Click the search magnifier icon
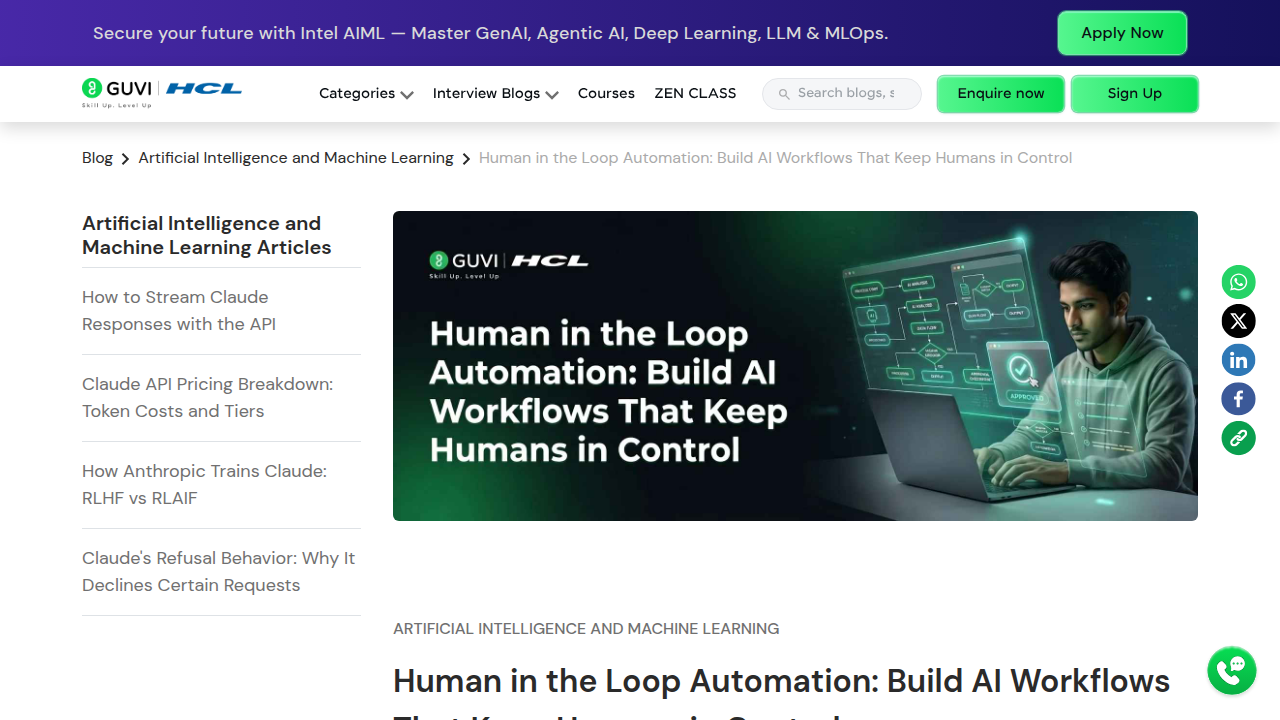This screenshot has height=720, width=1280. [784, 94]
